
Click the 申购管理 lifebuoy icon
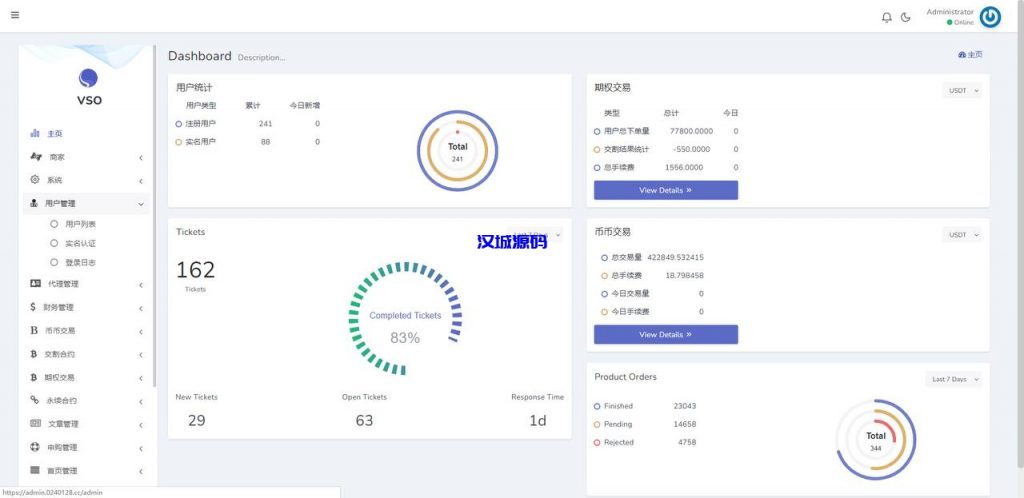pyautogui.click(x=35, y=447)
